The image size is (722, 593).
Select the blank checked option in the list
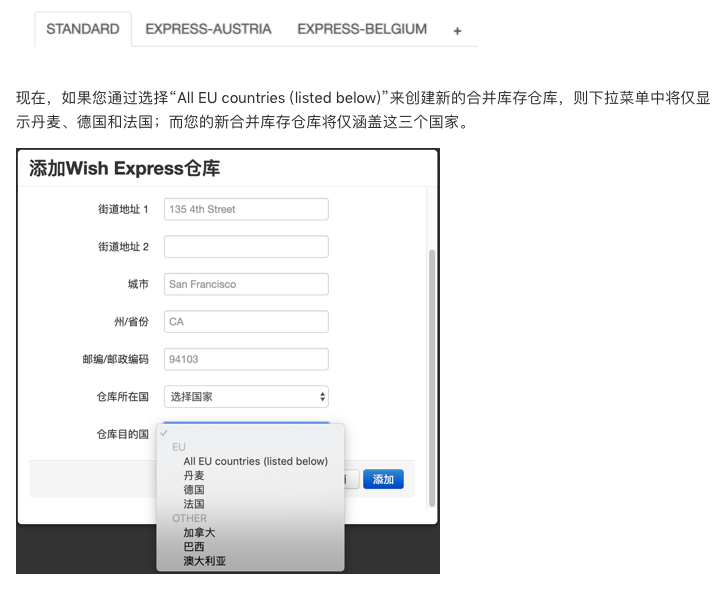point(250,433)
